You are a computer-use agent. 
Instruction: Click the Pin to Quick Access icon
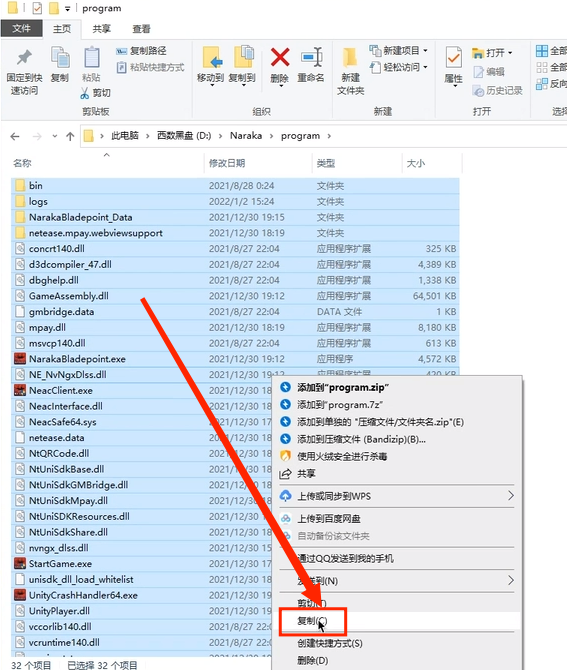[x=24, y=58]
